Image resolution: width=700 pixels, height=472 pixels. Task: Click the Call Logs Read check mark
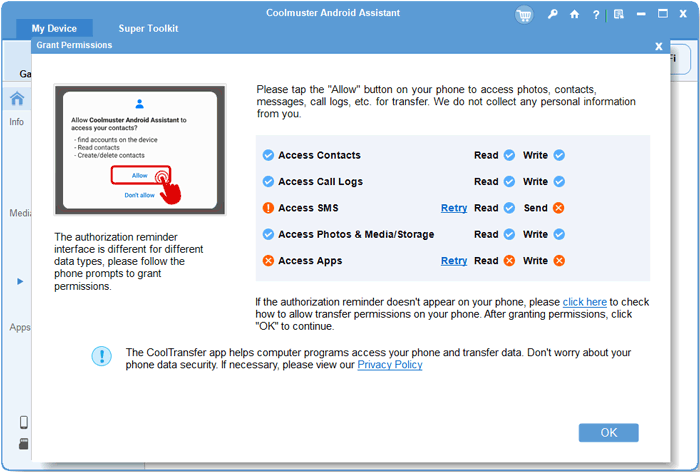[509, 182]
